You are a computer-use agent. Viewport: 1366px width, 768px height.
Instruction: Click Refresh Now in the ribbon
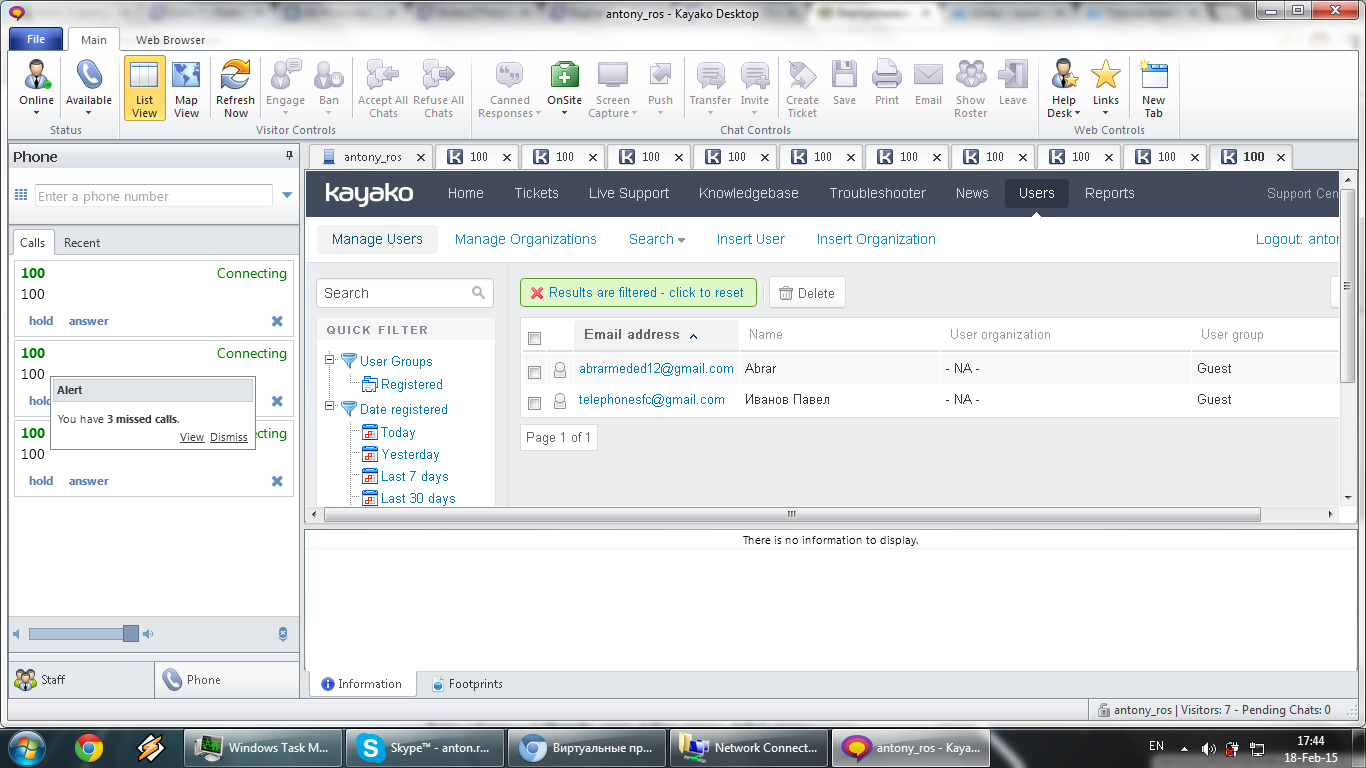pyautogui.click(x=236, y=88)
